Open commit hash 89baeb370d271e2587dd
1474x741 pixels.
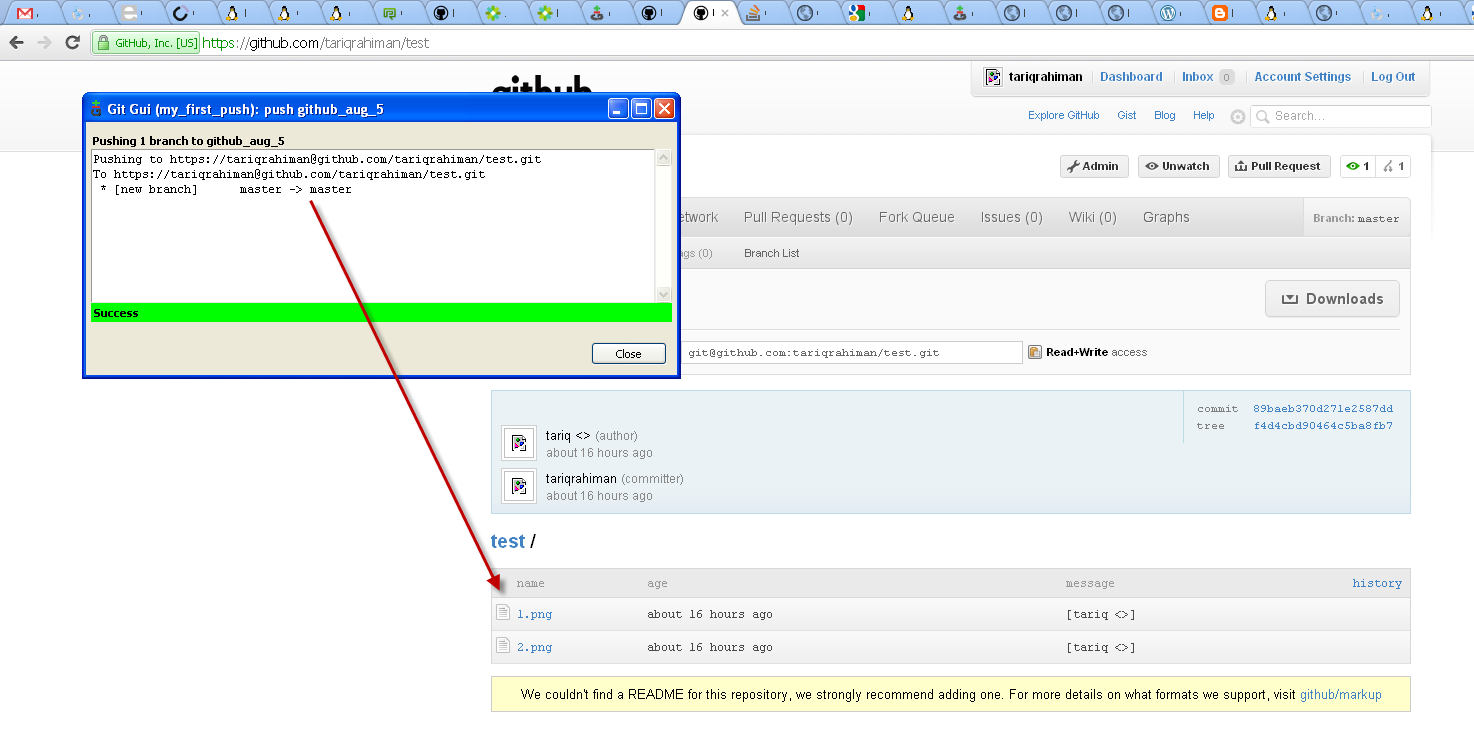1323,409
